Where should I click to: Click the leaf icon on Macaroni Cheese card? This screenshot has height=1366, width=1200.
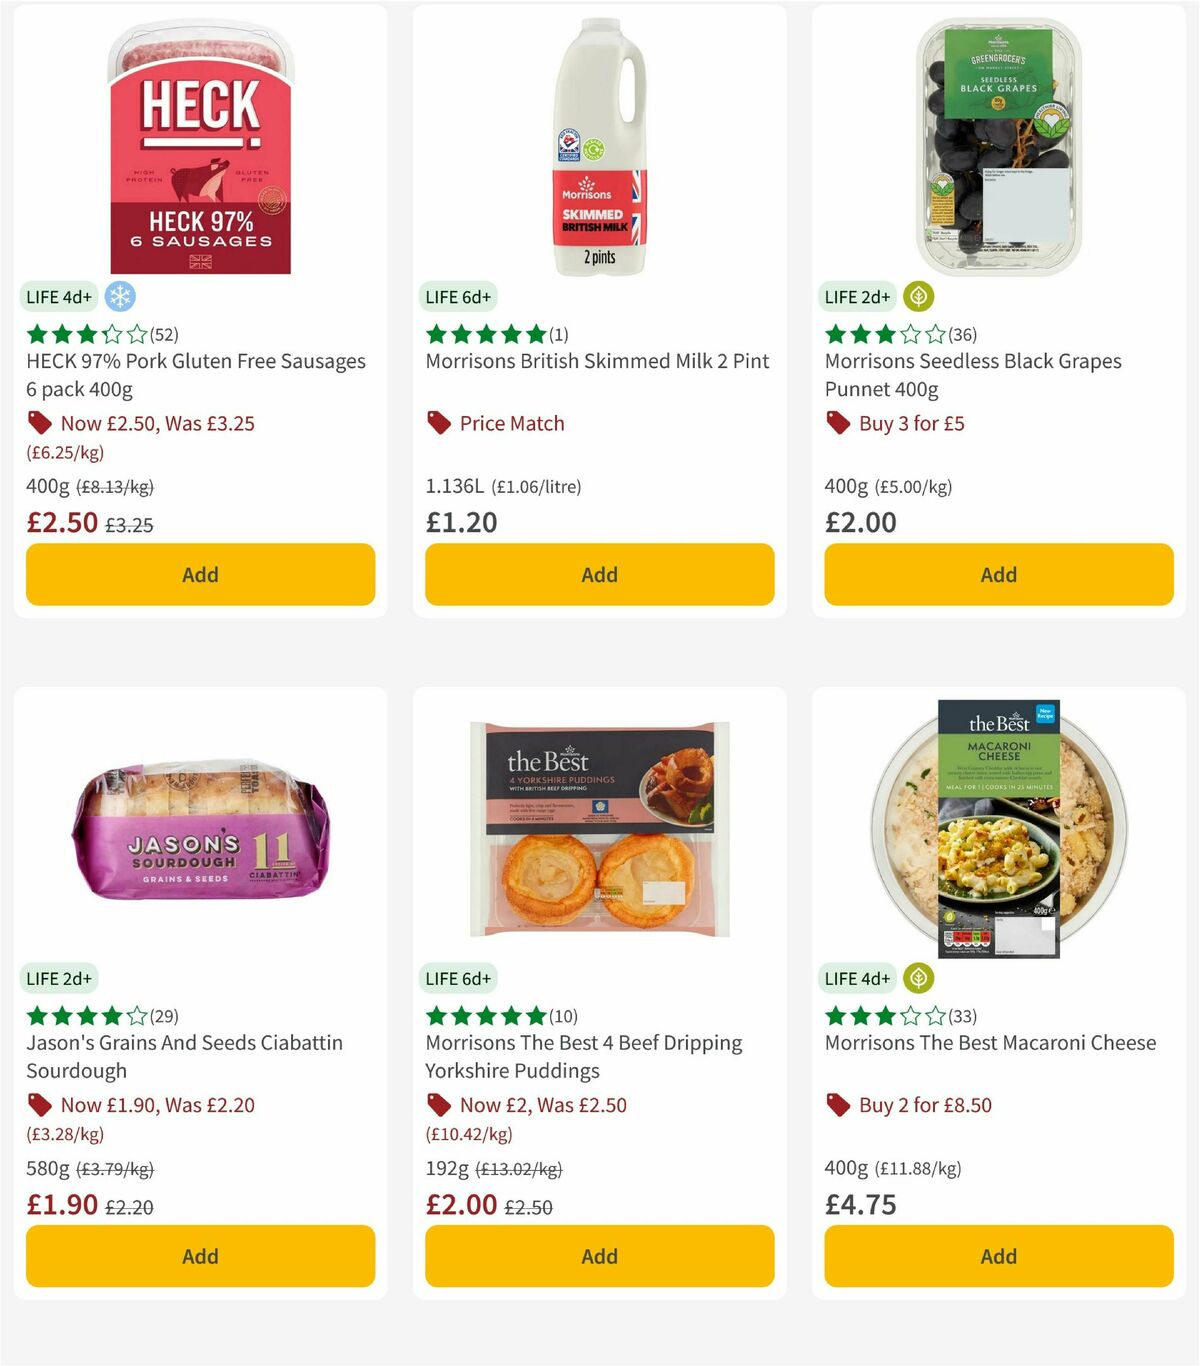[916, 978]
